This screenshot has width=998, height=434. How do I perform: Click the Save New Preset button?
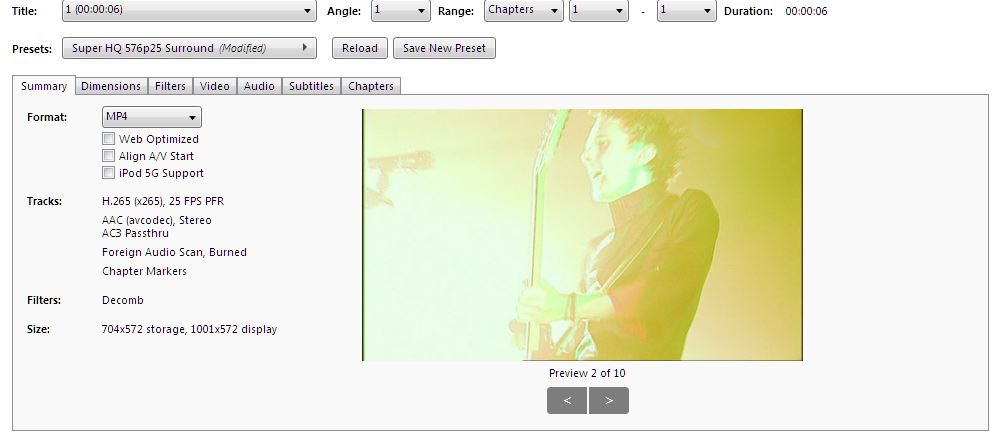444,48
